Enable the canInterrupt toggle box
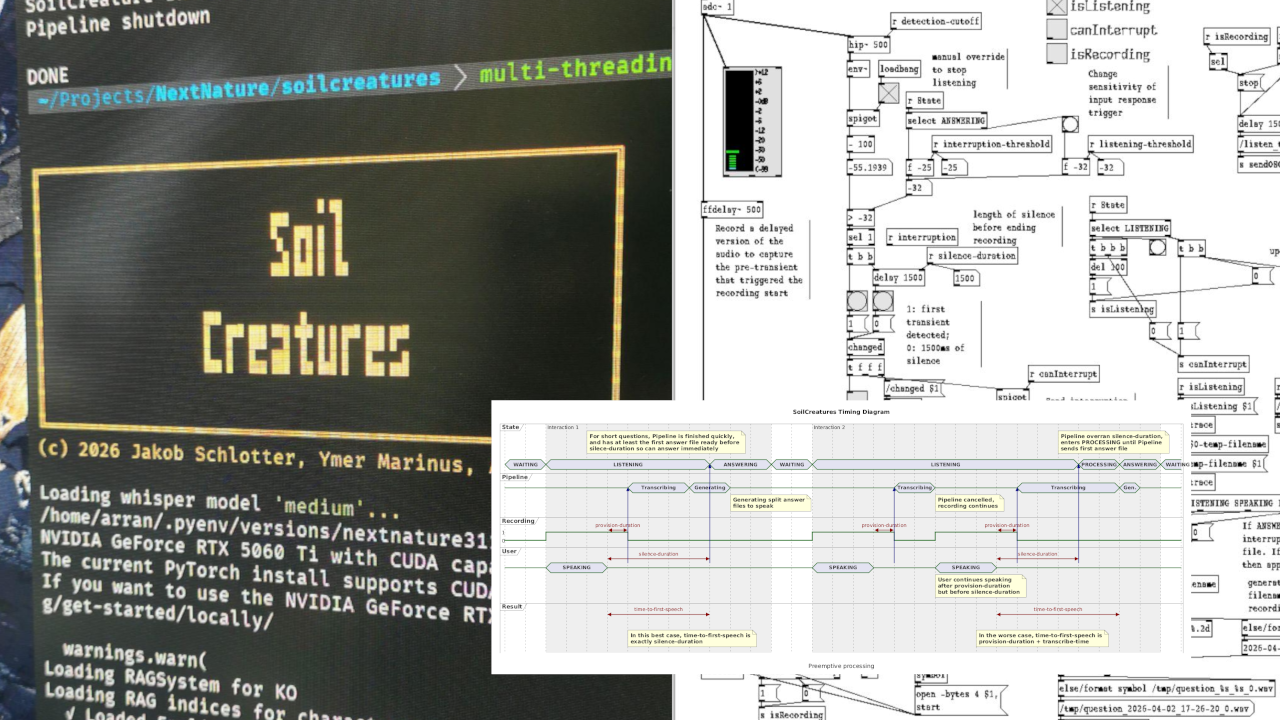This screenshot has height=720, width=1280. (x=1056, y=30)
